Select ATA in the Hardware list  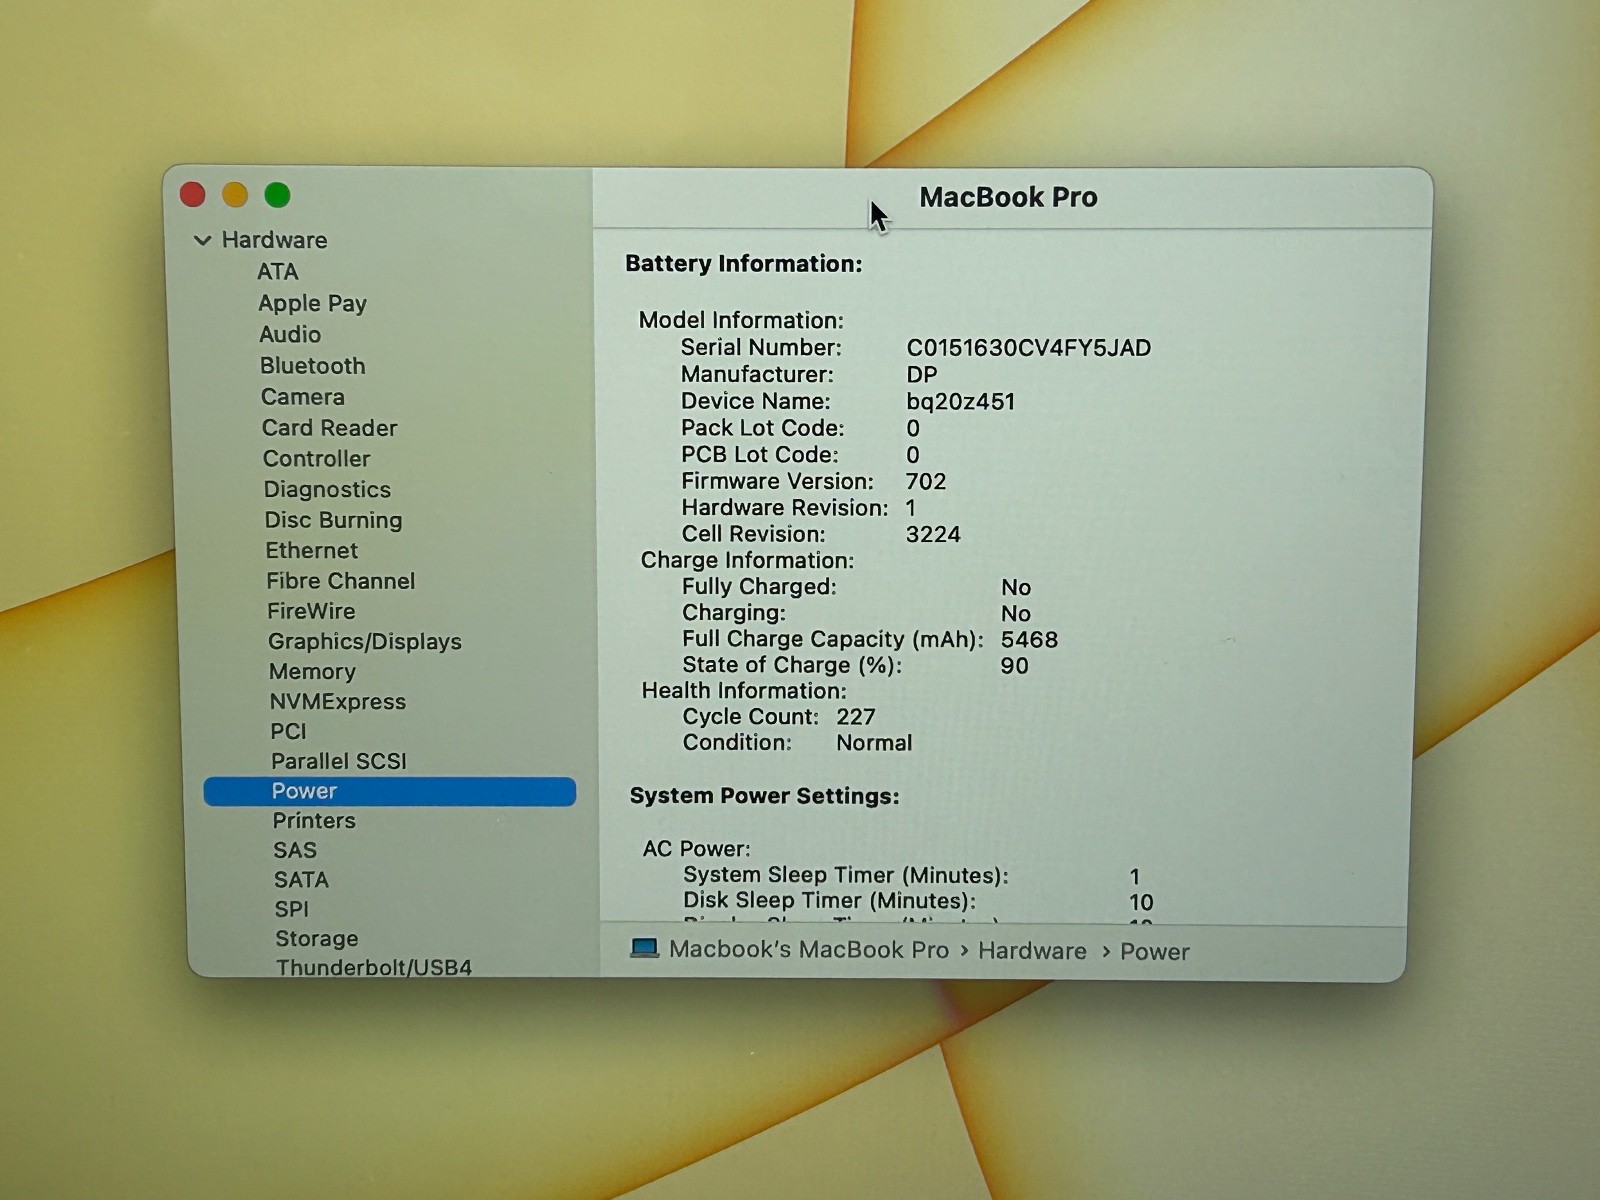click(x=278, y=272)
